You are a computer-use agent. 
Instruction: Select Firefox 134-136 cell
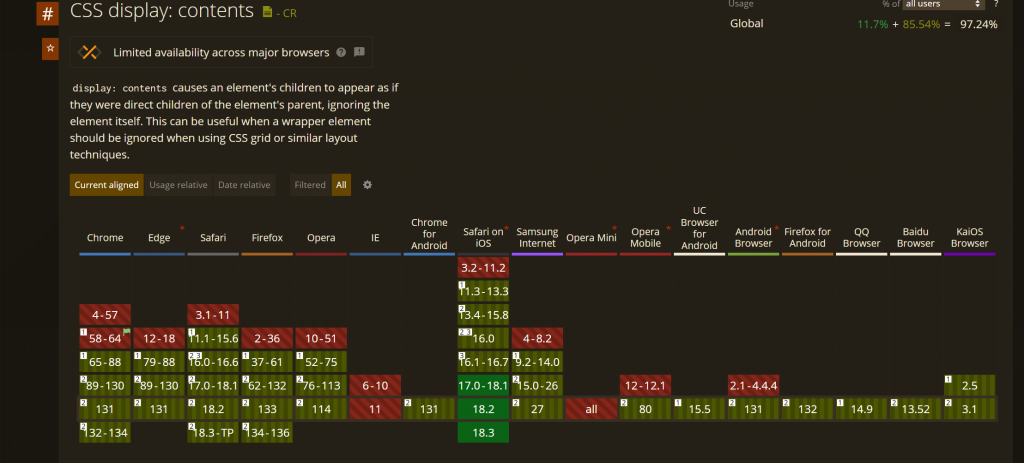click(x=267, y=432)
